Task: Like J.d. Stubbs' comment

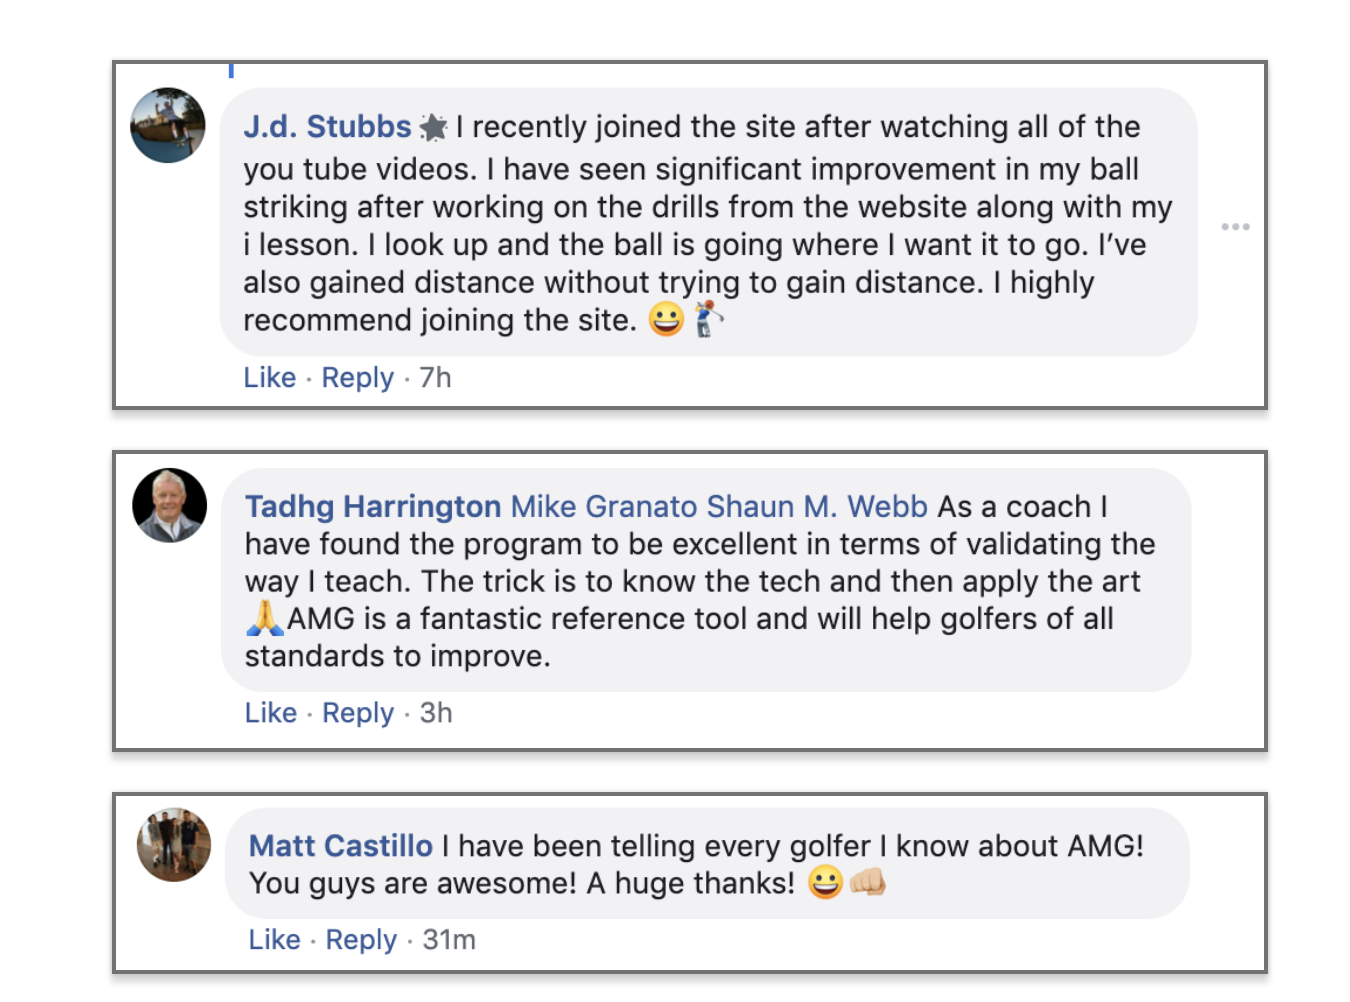Action: click(270, 378)
